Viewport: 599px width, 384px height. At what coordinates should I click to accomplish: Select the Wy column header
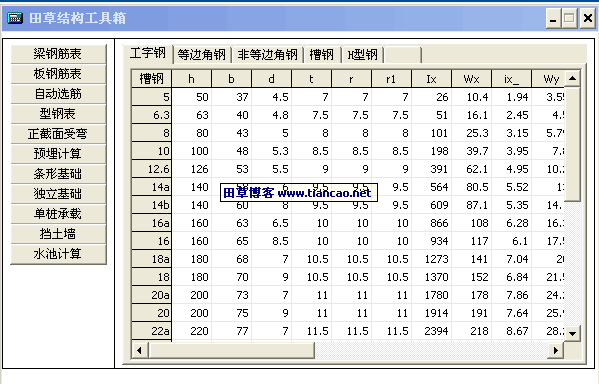coord(548,79)
